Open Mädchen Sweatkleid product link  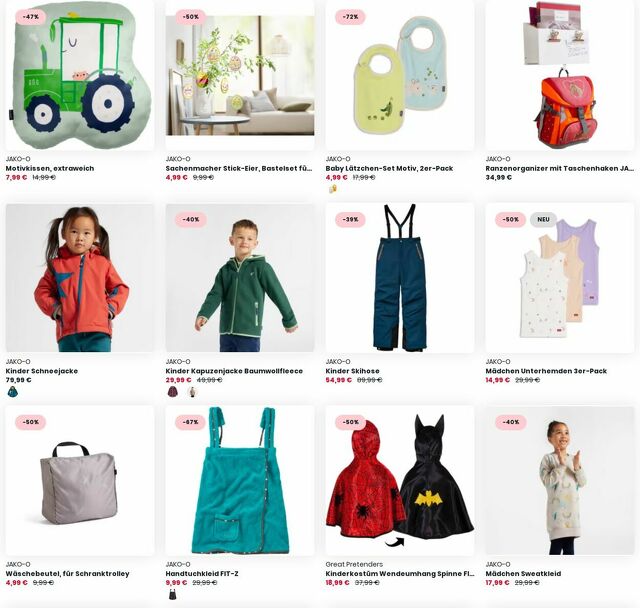tap(523, 573)
